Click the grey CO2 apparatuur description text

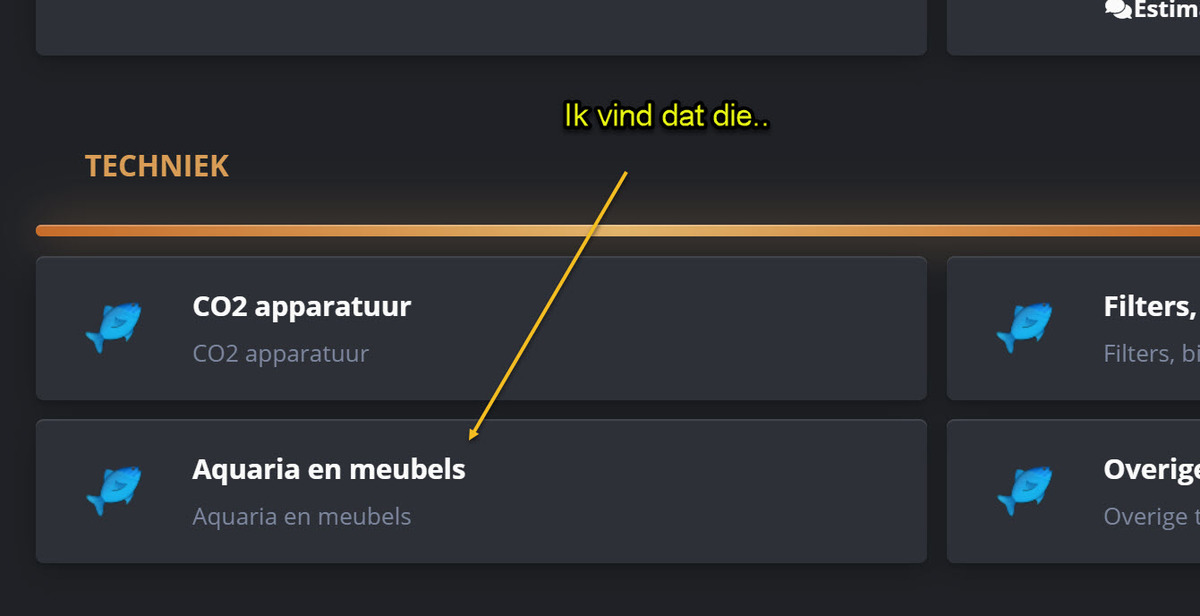[x=280, y=354]
